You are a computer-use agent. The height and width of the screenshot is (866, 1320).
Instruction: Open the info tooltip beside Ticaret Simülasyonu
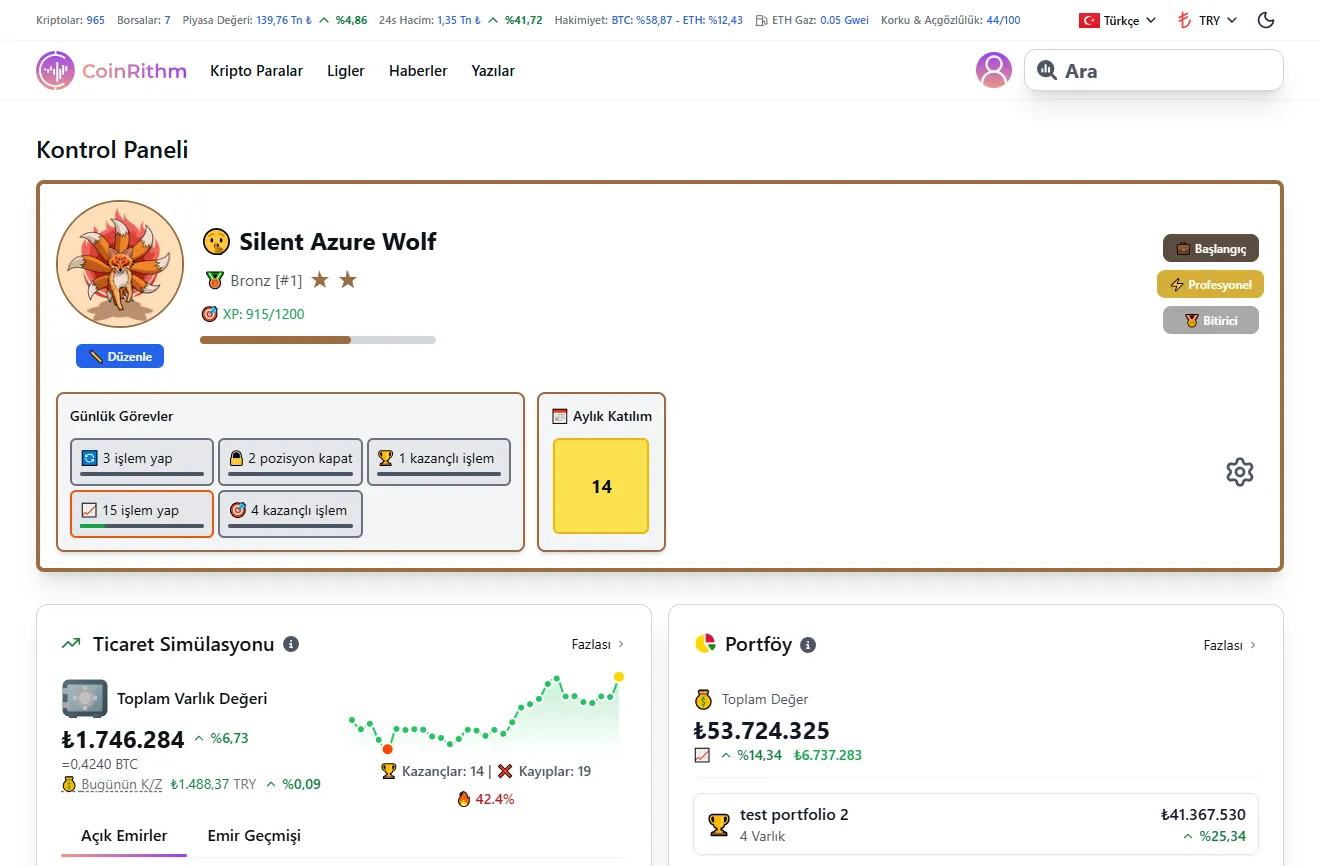point(291,644)
